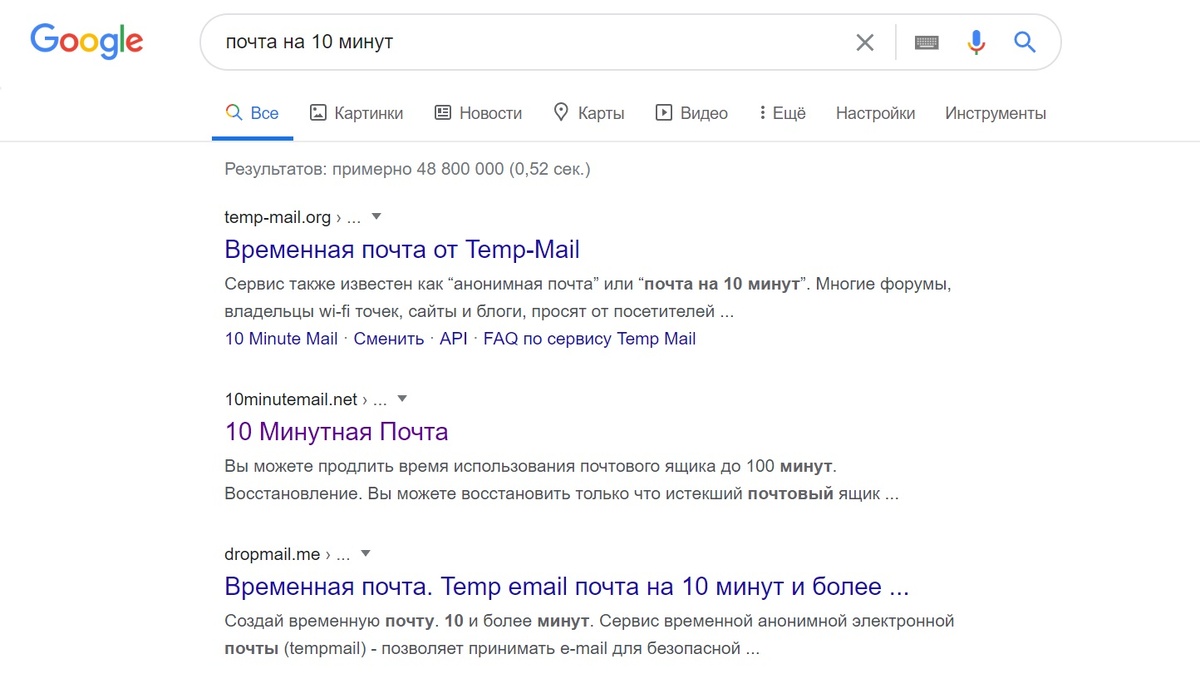
Task: Click the Карты pin icon
Action: (561, 112)
